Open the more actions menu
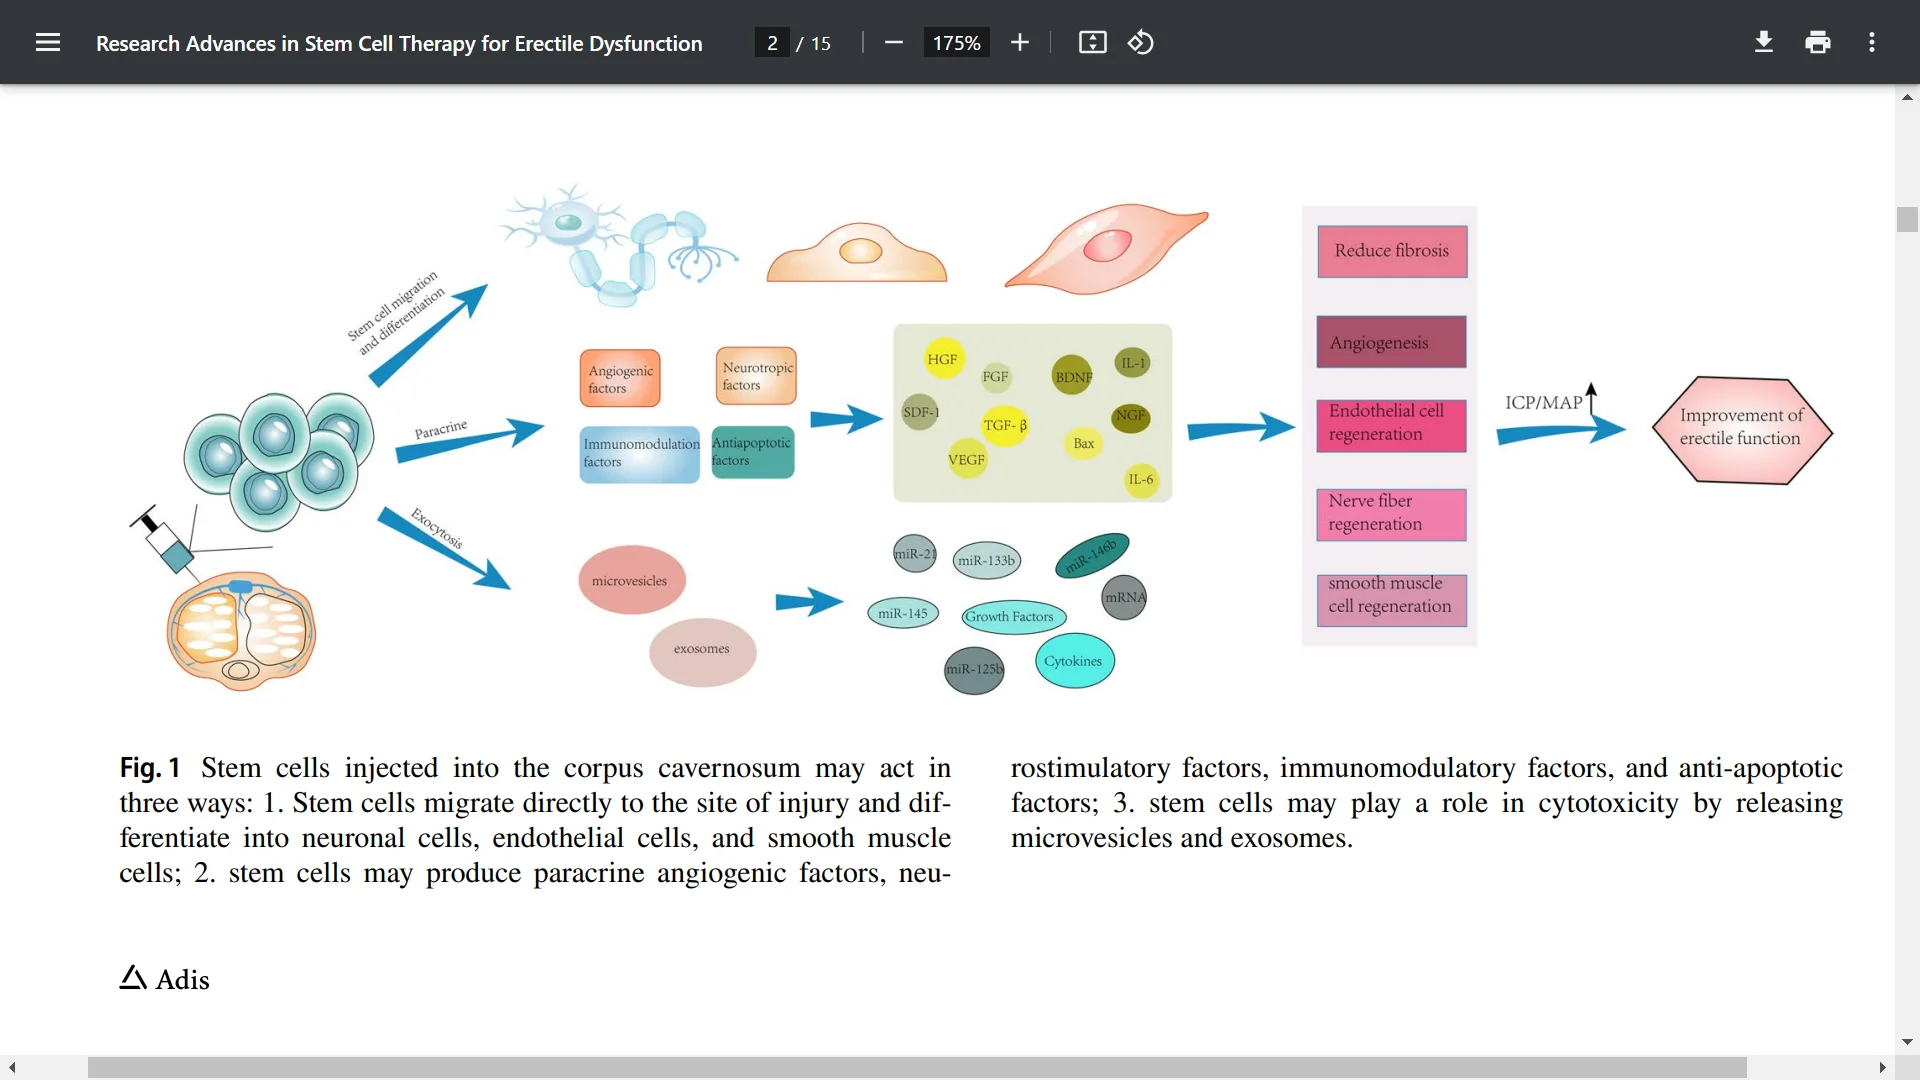This screenshot has width=1920, height=1080. coord(1872,42)
